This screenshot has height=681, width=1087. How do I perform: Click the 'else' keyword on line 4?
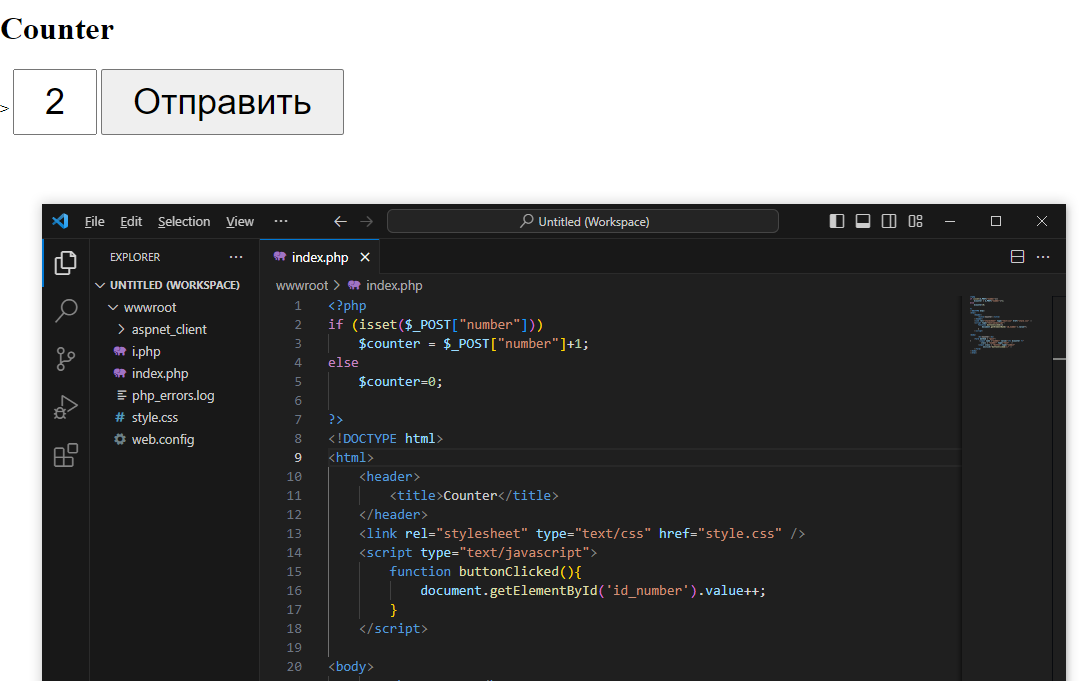pyautogui.click(x=343, y=363)
